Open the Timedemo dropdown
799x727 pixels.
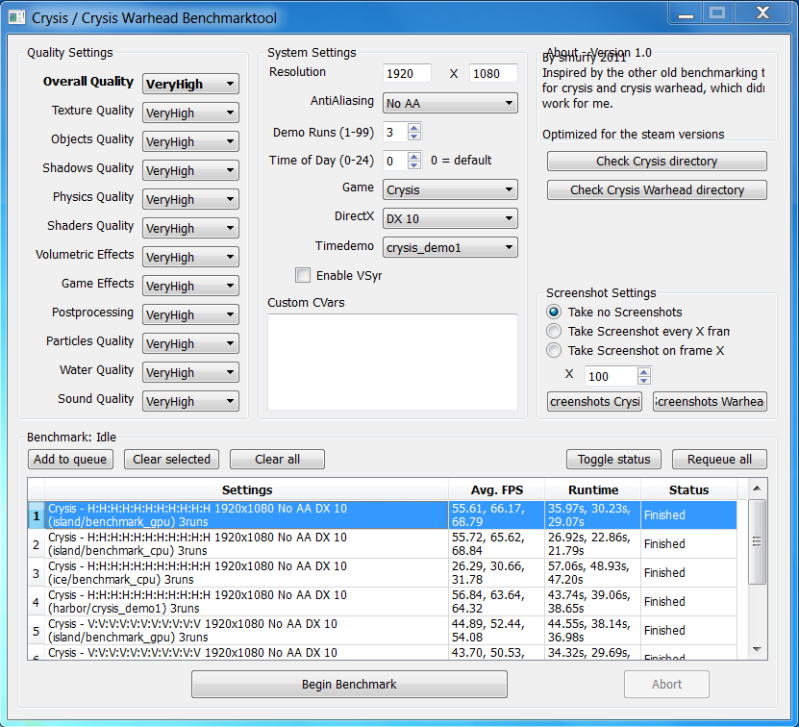tap(450, 248)
